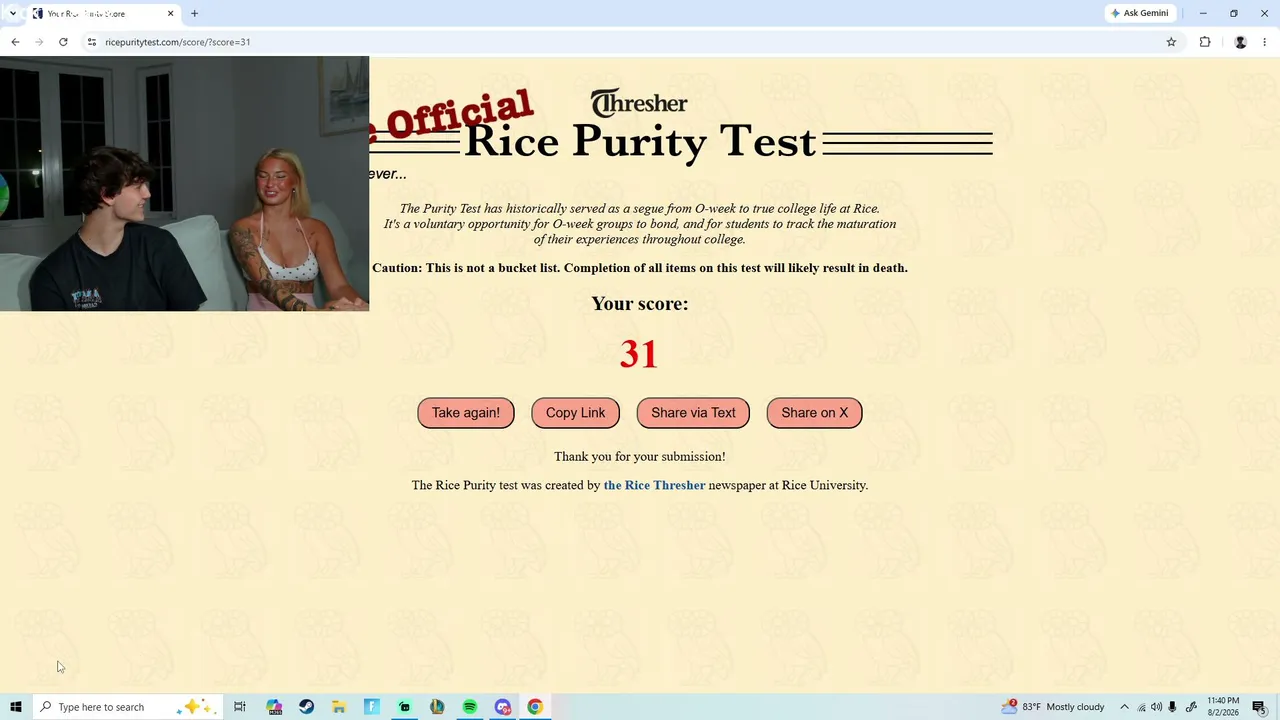Click the Your score: heading
This screenshot has width=1280, height=720.
pyautogui.click(x=640, y=304)
